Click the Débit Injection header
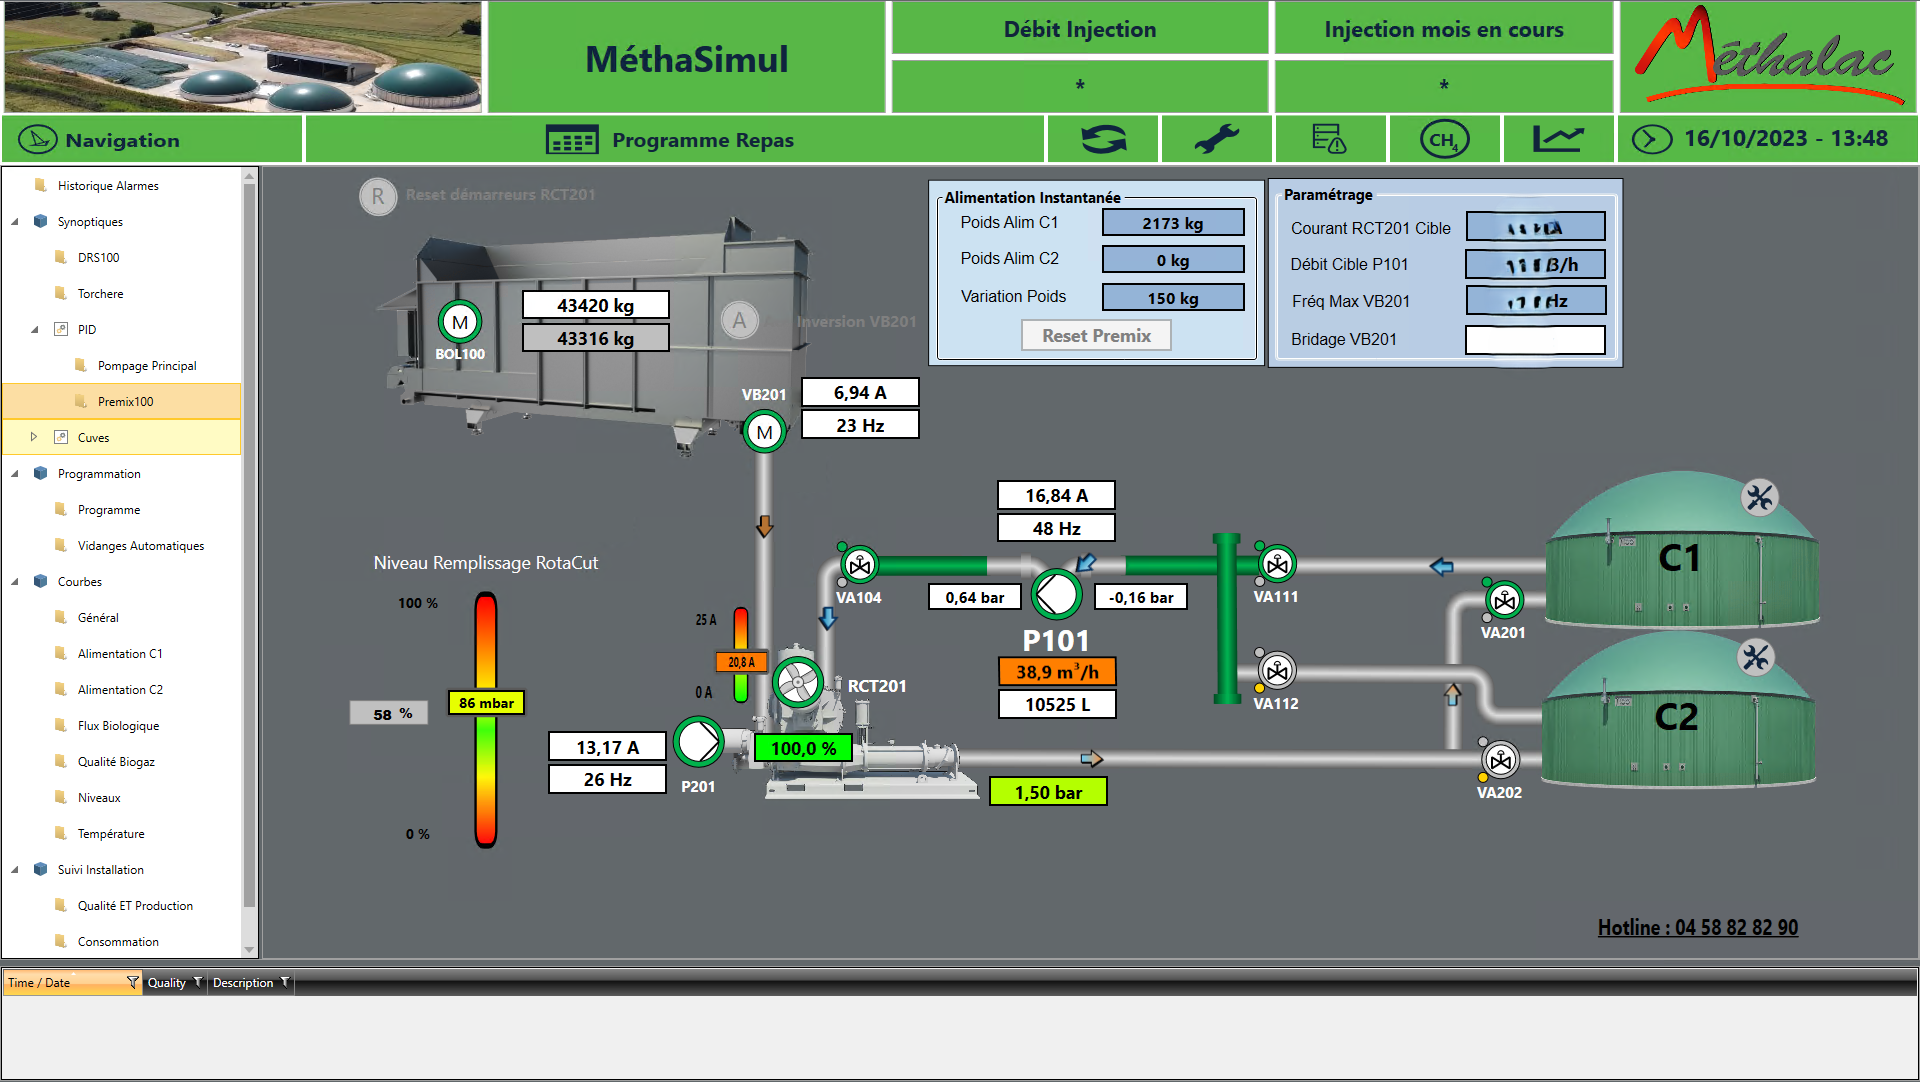The height and width of the screenshot is (1082, 1920). coord(1080,29)
